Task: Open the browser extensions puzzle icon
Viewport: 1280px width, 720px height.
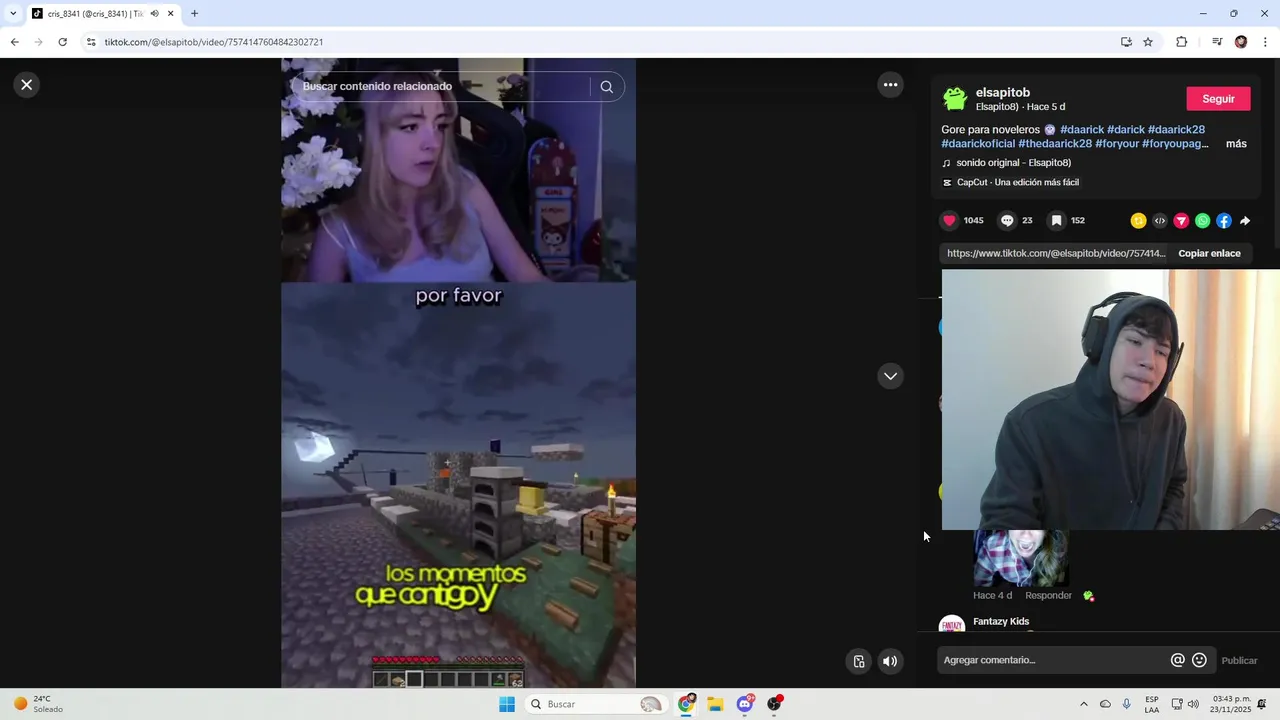Action: tap(1181, 42)
